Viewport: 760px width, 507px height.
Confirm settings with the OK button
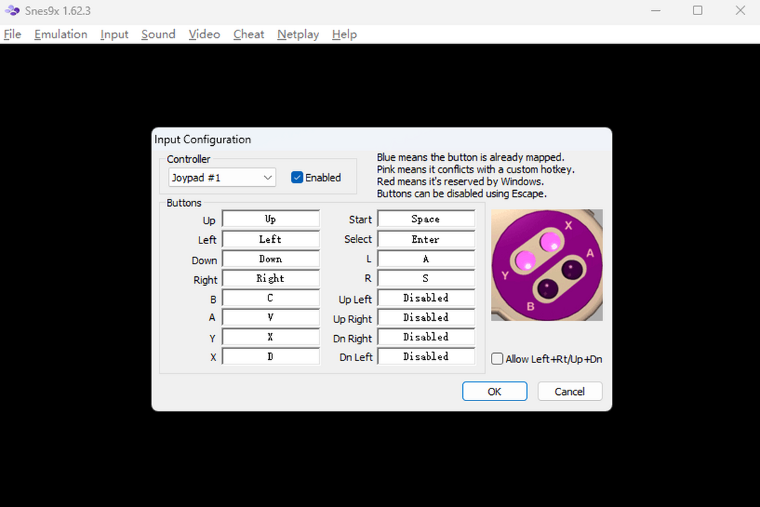coord(494,391)
